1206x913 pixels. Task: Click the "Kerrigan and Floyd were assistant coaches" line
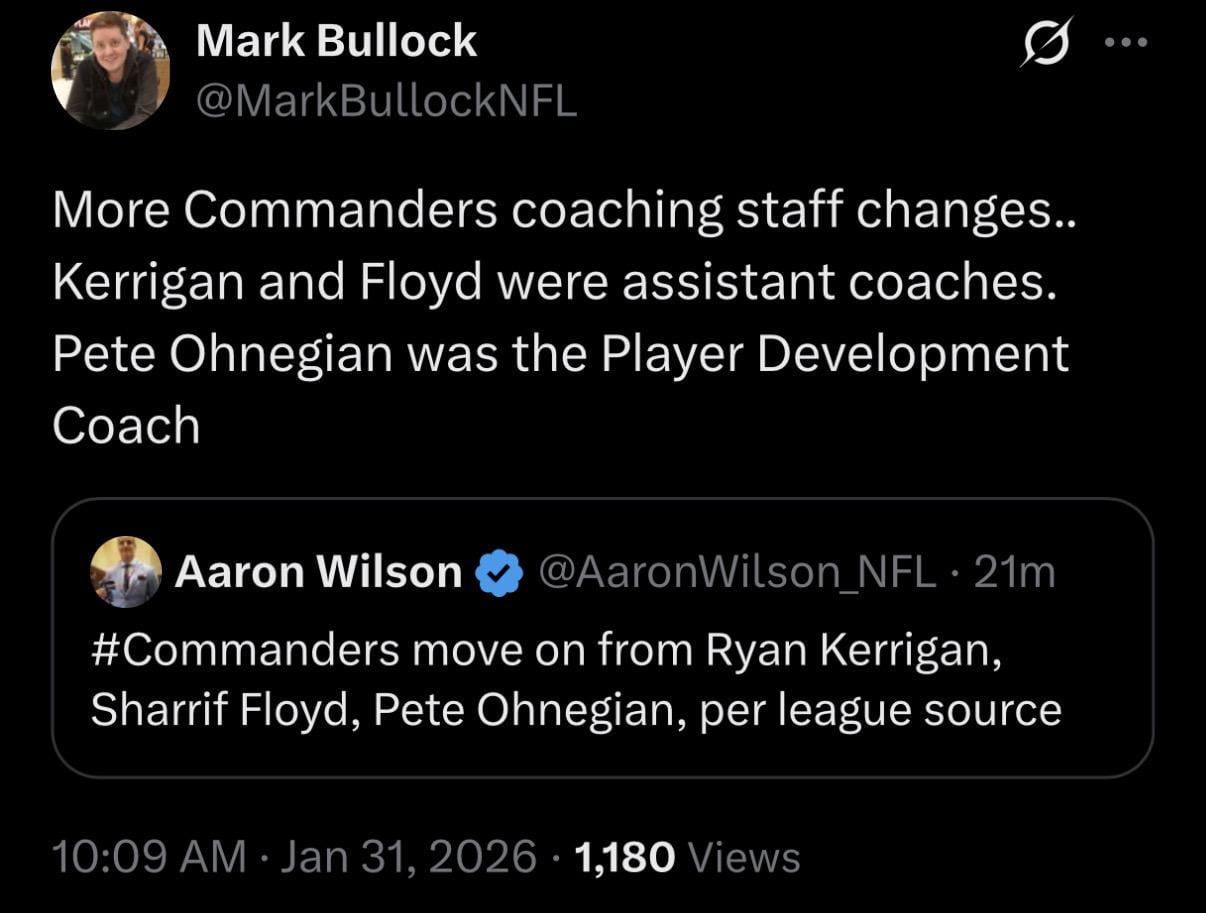(554, 282)
